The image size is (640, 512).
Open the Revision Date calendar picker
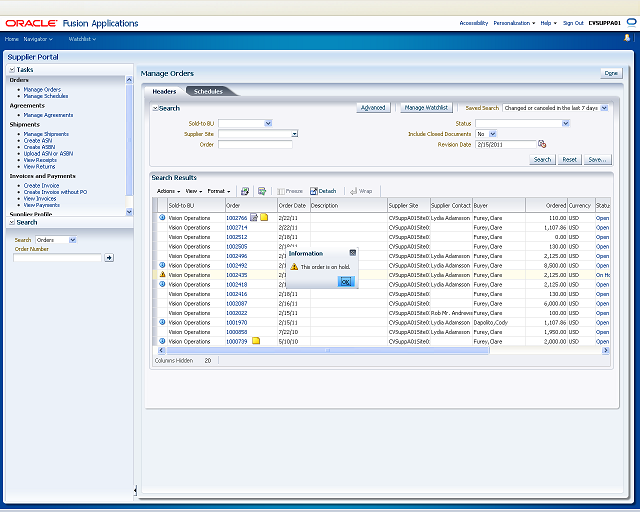click(x=542, y=144)
